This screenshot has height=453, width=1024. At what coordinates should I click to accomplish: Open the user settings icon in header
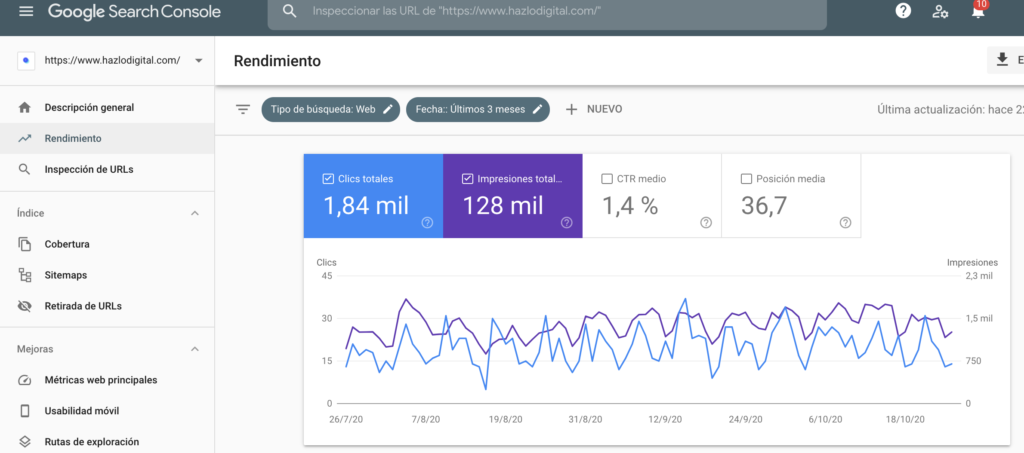[x=940, y=12]
